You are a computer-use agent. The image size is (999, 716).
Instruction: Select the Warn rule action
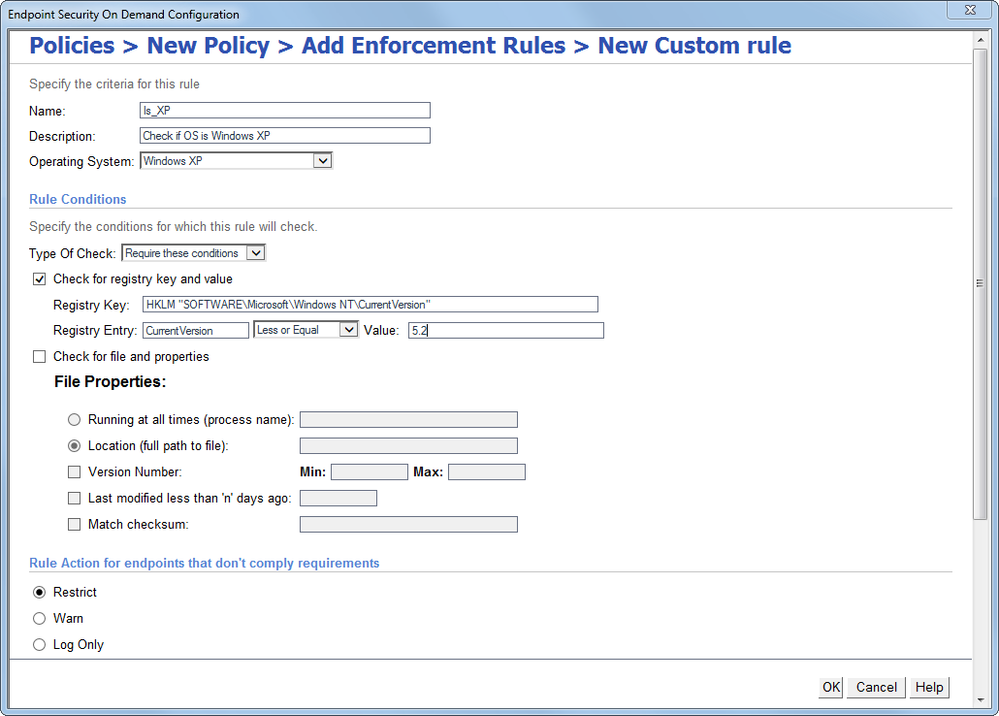(40, 619)
